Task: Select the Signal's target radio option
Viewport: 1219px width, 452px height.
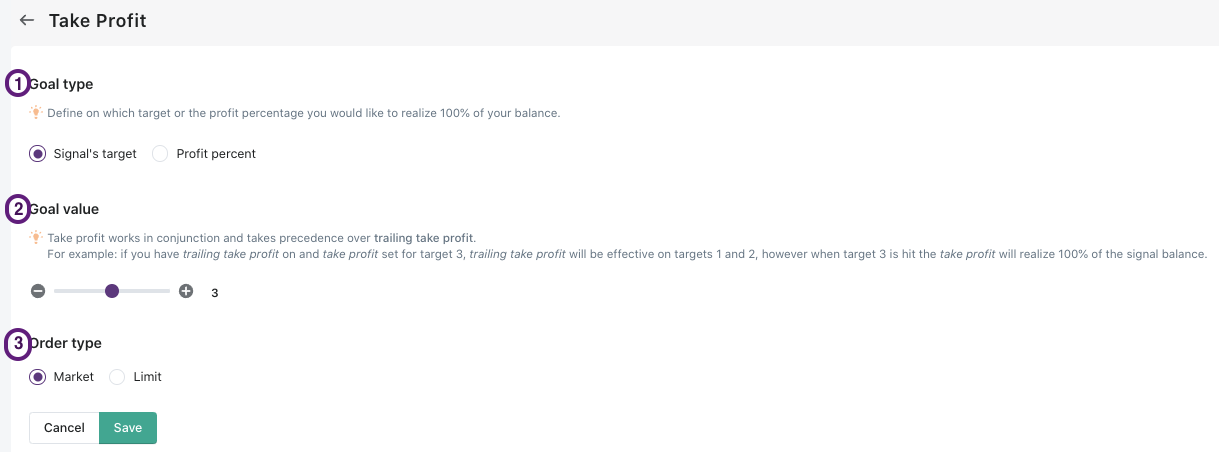Action: click(38, 154)
